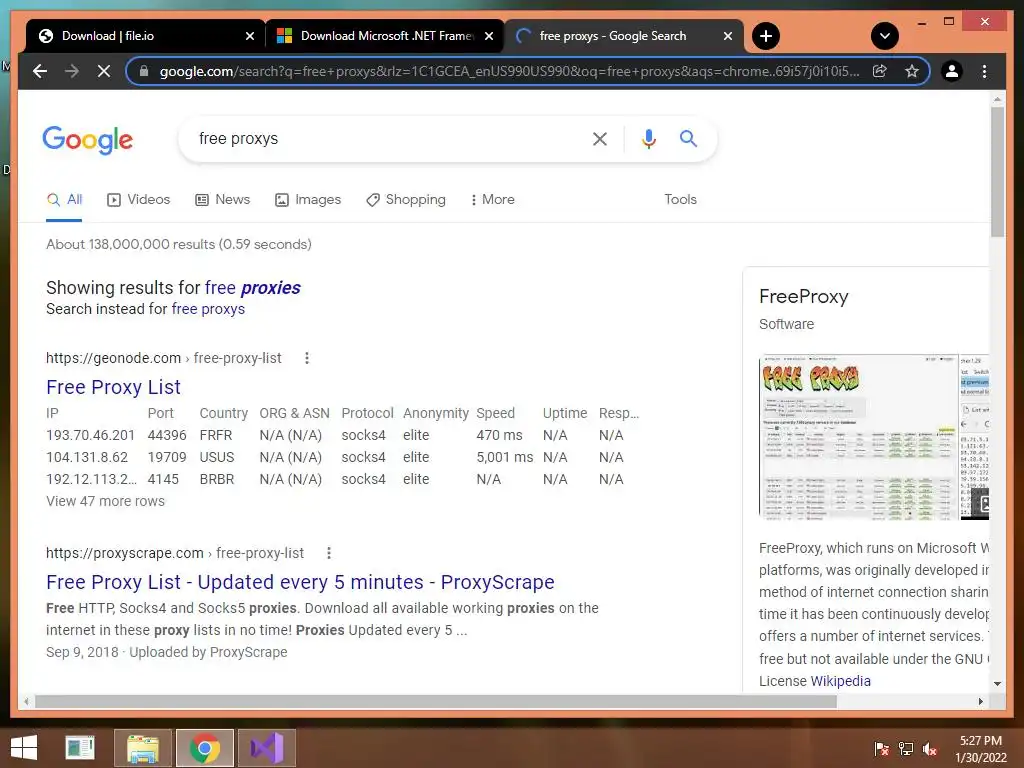Screen dimensions: 1024x768
Task: Stop page loading with the X button
Action: coord(104,71)
